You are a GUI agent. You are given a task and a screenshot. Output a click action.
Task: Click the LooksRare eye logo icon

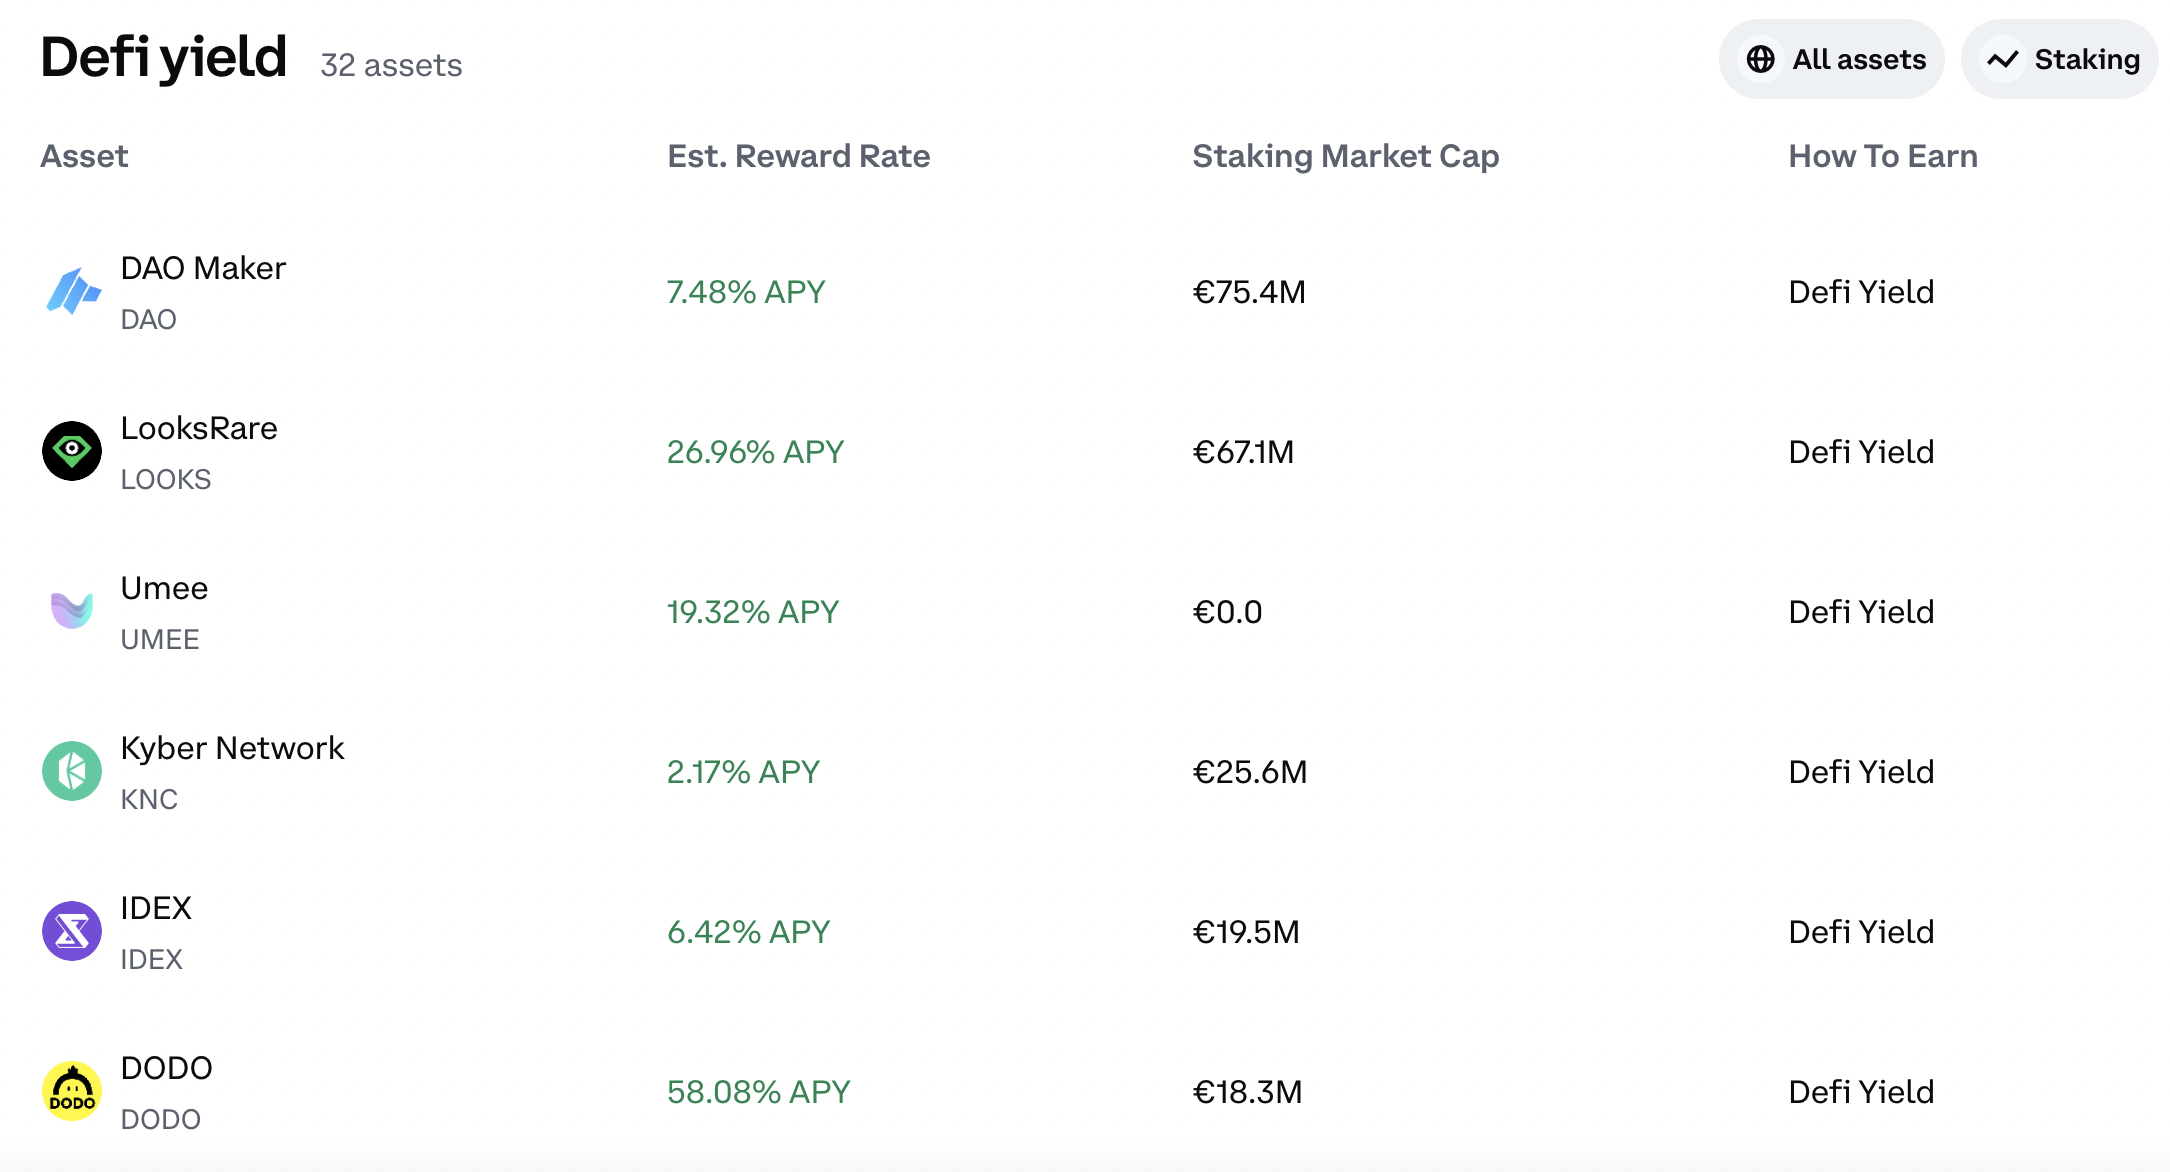pyautogui.click(x=72, y=451)
